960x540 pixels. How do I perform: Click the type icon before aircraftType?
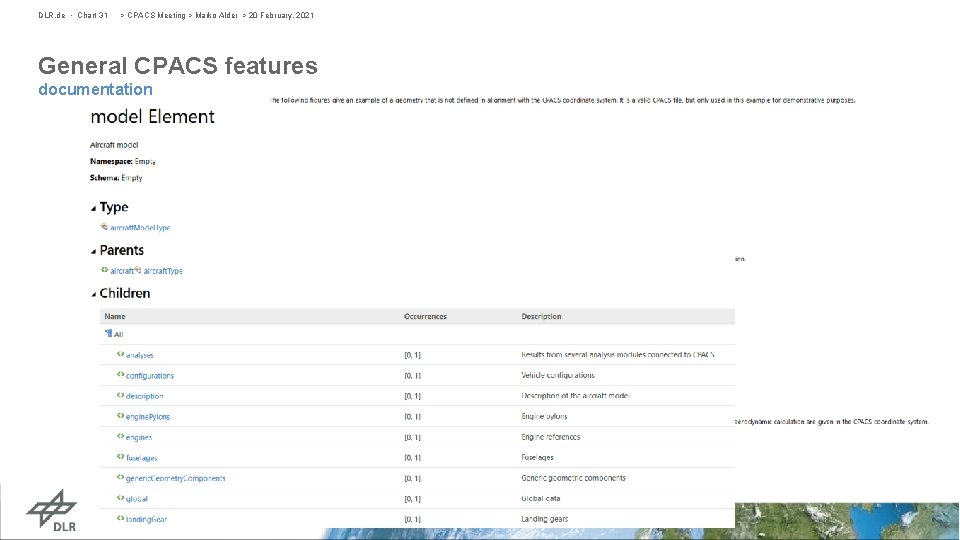pos(138,269)
